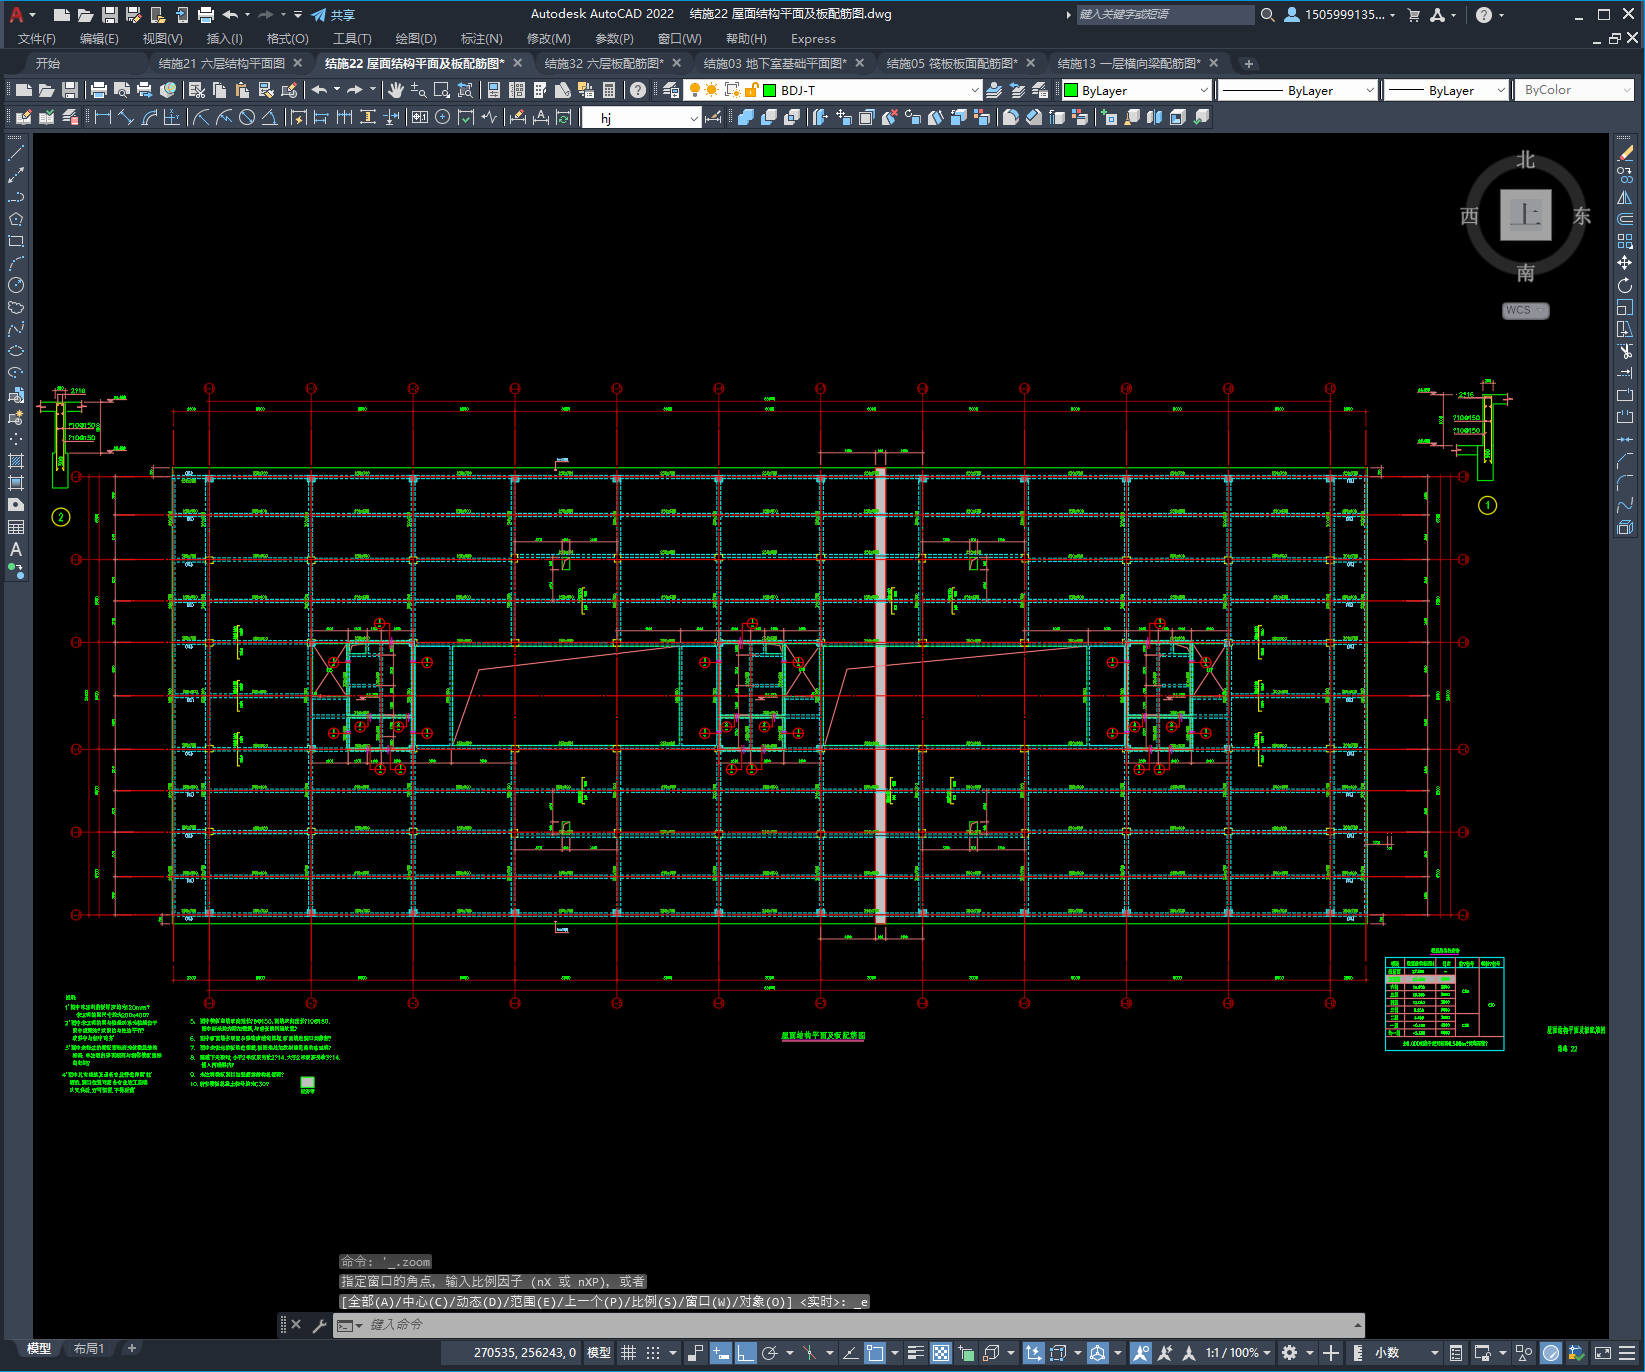Image resolution: width=1645 pixels, height=1372 pixels.
Task: Toggle lineweight display in status bar
Action: [915, 1353]
